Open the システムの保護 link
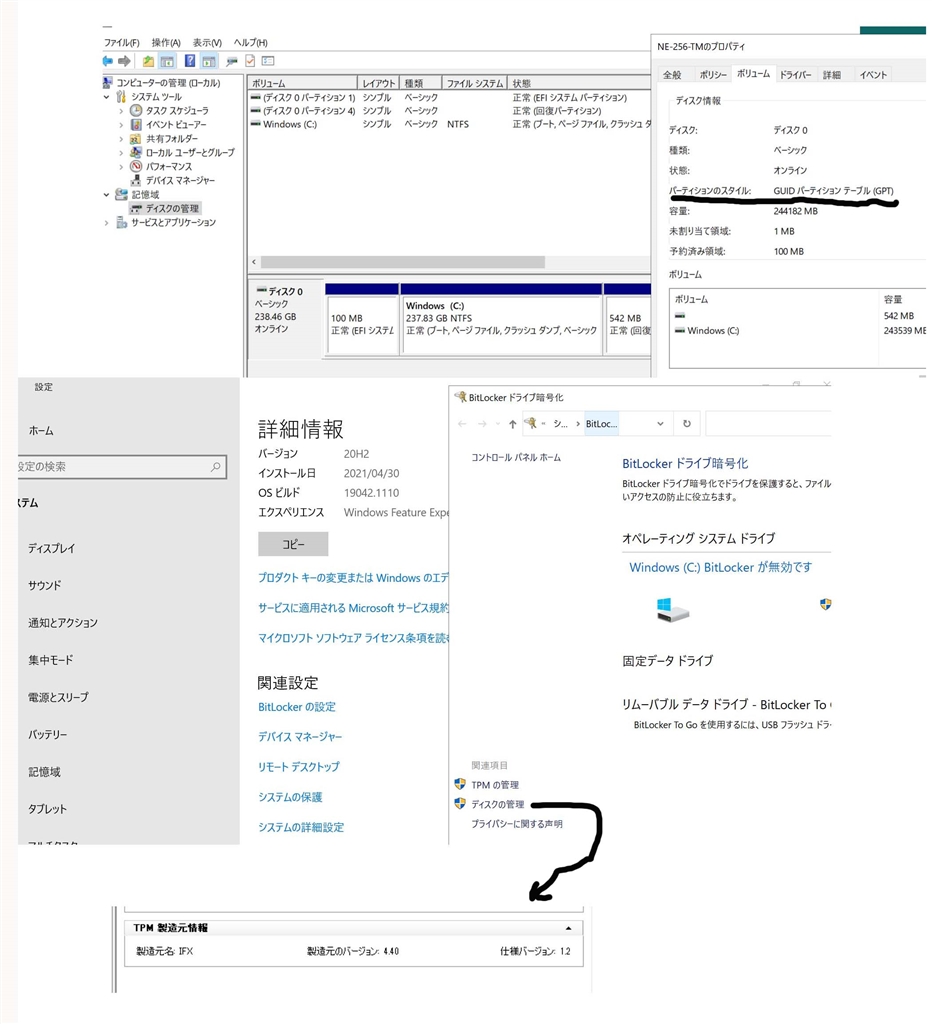This screenshot has height=1024, width=932. 290,797
